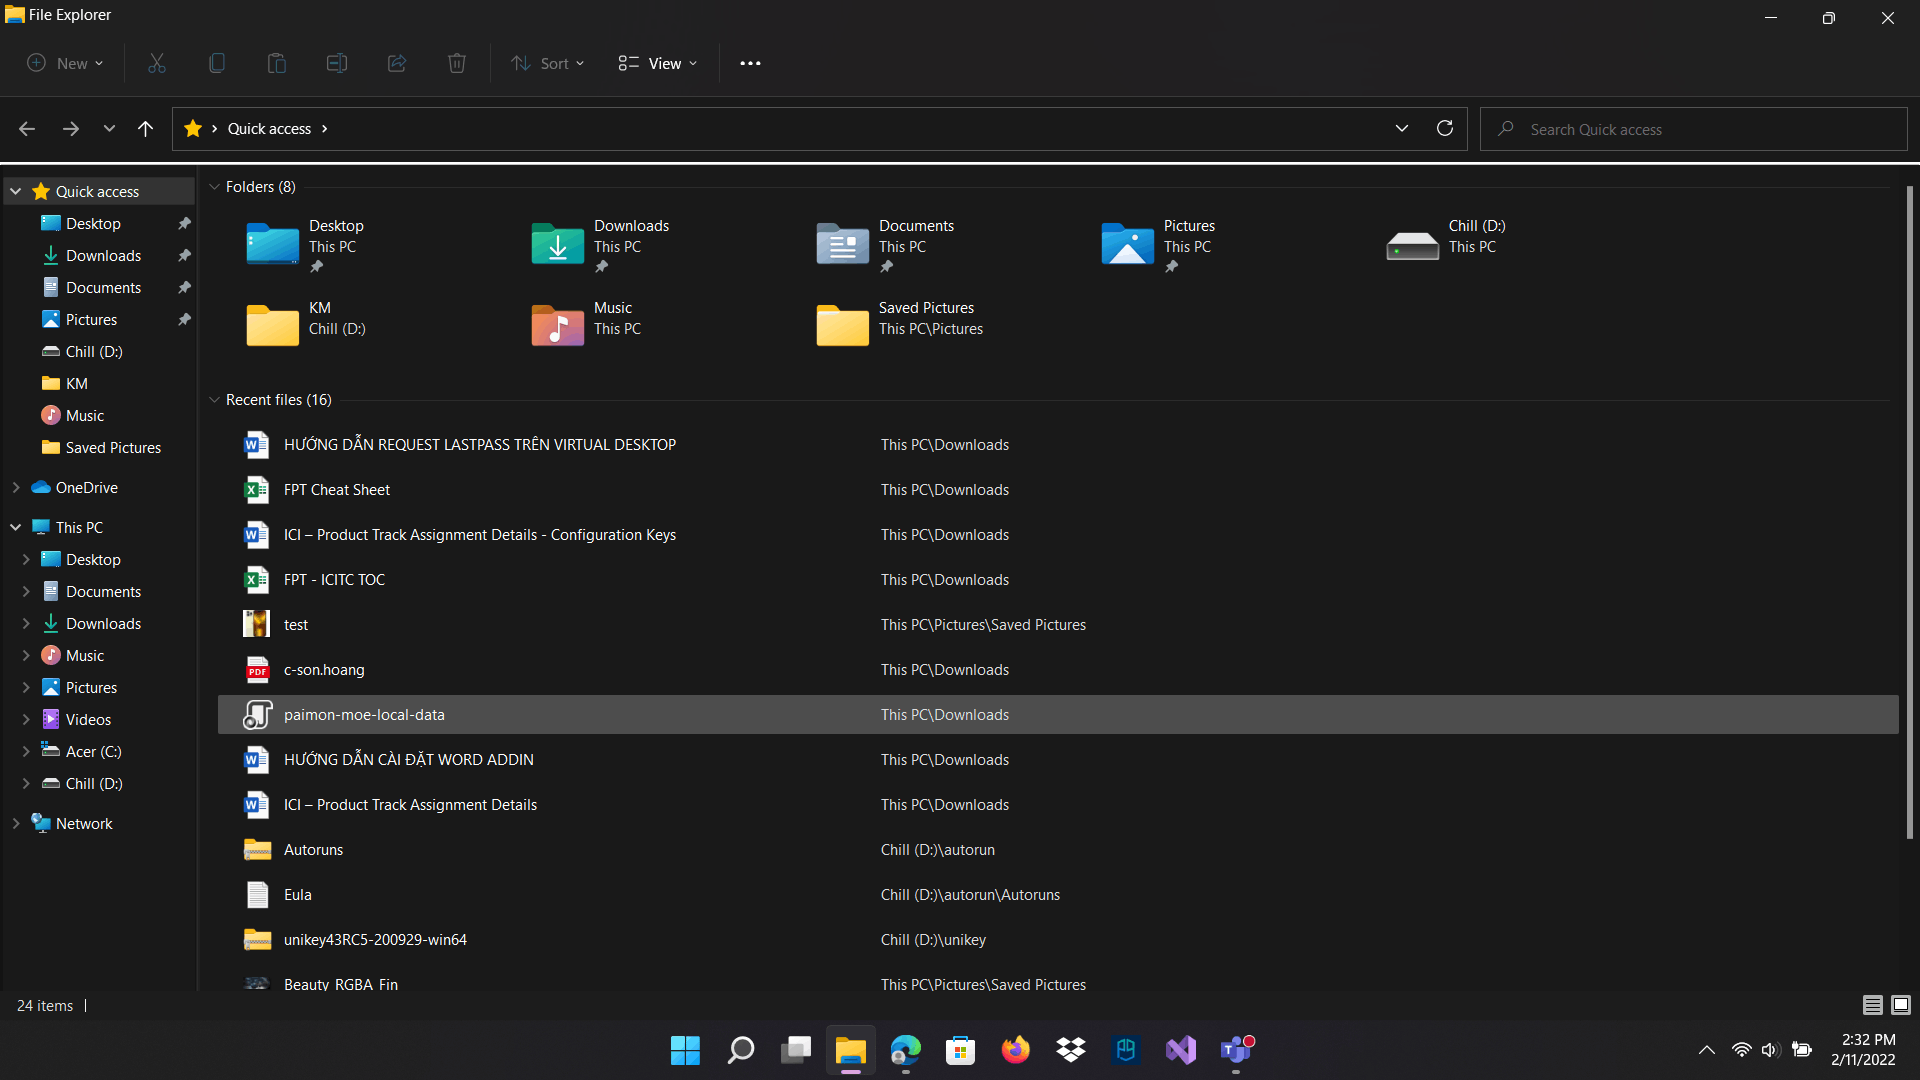Cut the selected file using toolbar icon
Image resolution: width=1920 pixels, height=1080 pixels.
coord(156,63)
